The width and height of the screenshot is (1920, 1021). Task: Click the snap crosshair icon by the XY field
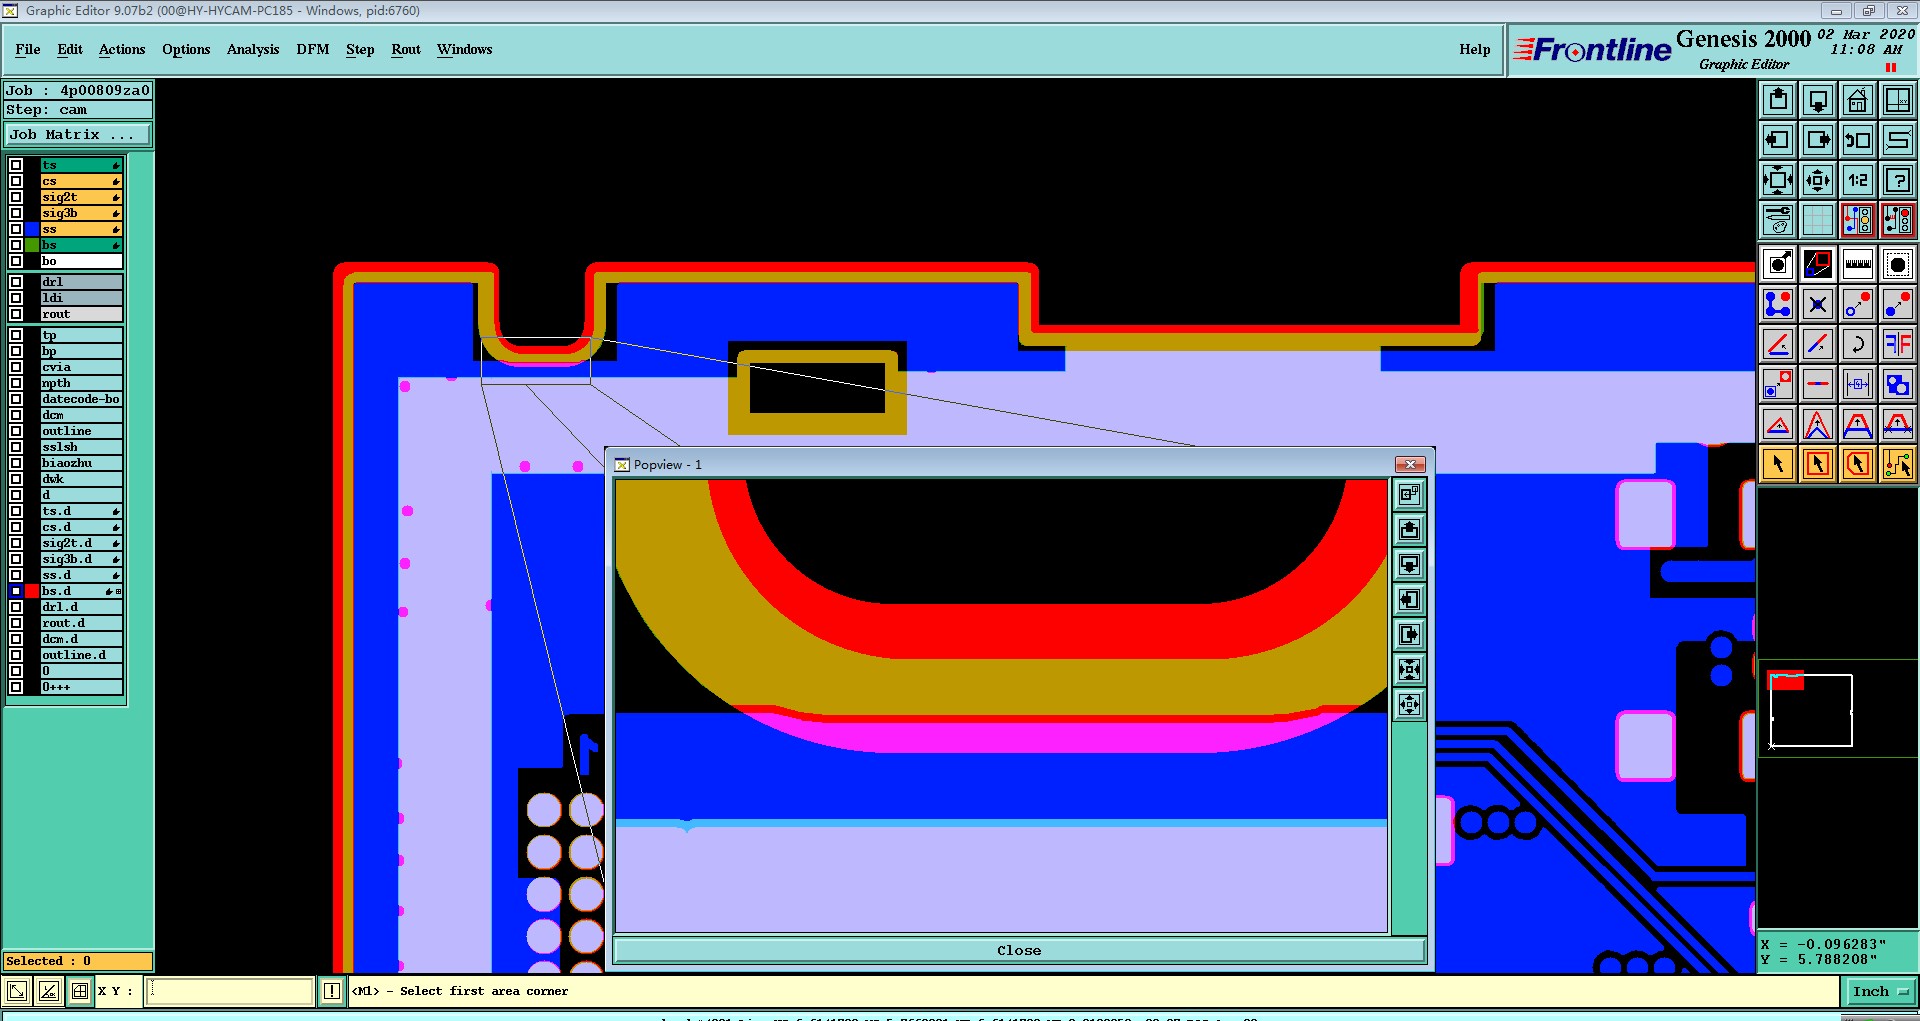coord(80,991)
